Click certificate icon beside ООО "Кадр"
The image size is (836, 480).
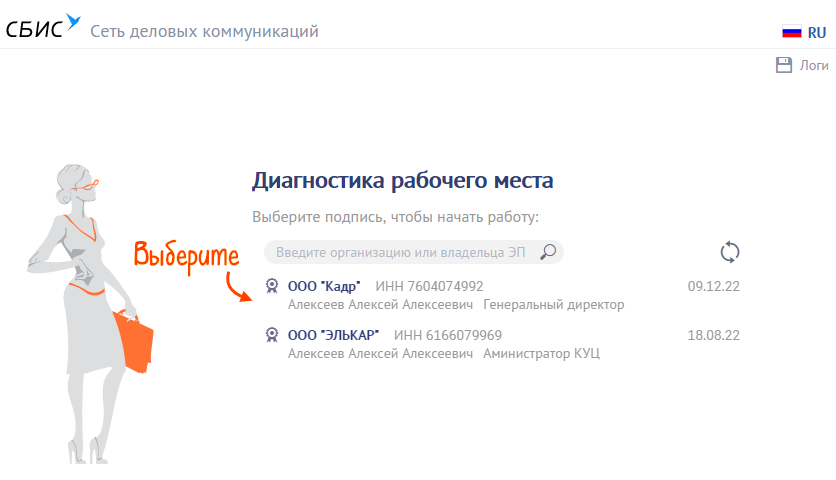272,286
